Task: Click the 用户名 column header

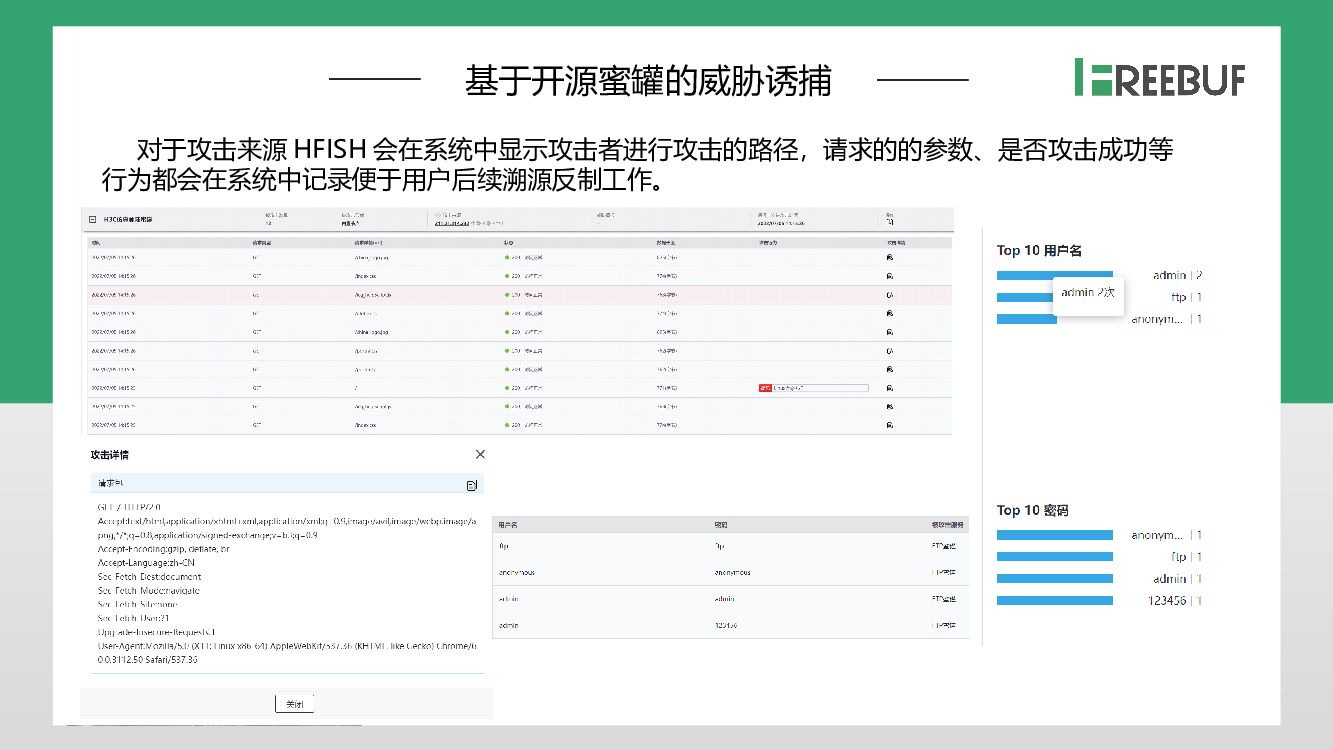Action: (508, 525)
